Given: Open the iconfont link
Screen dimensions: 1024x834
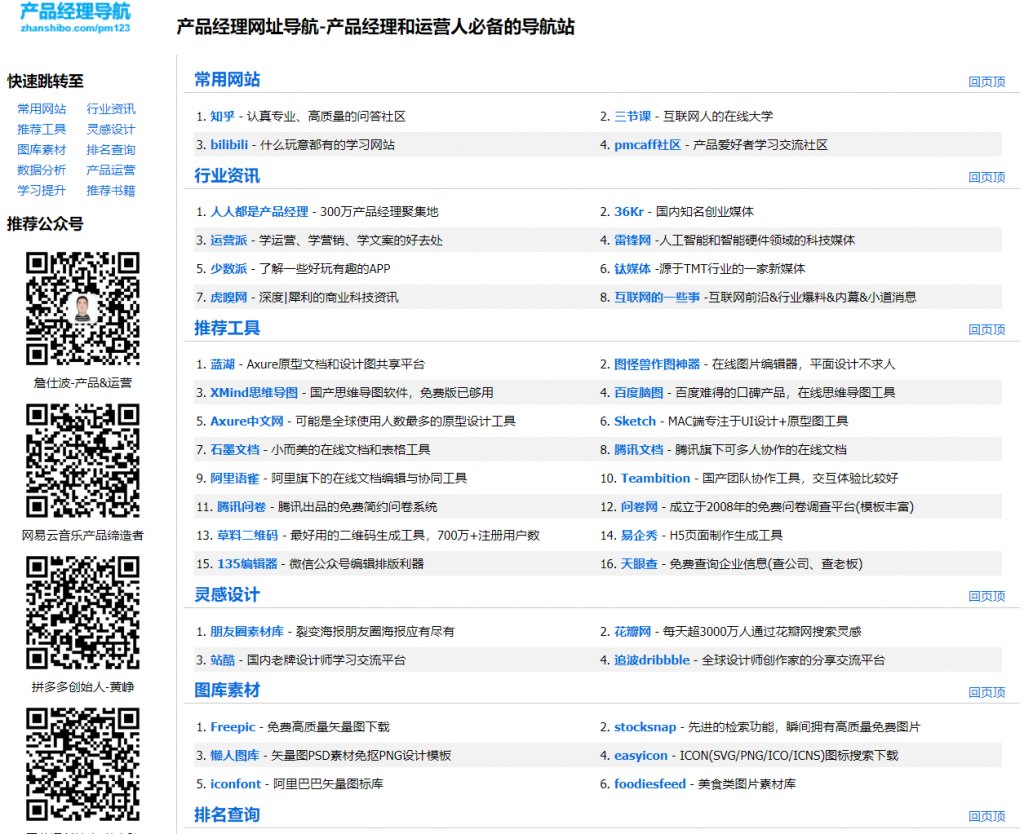Looking at the screenshot, I should [236, 784].
